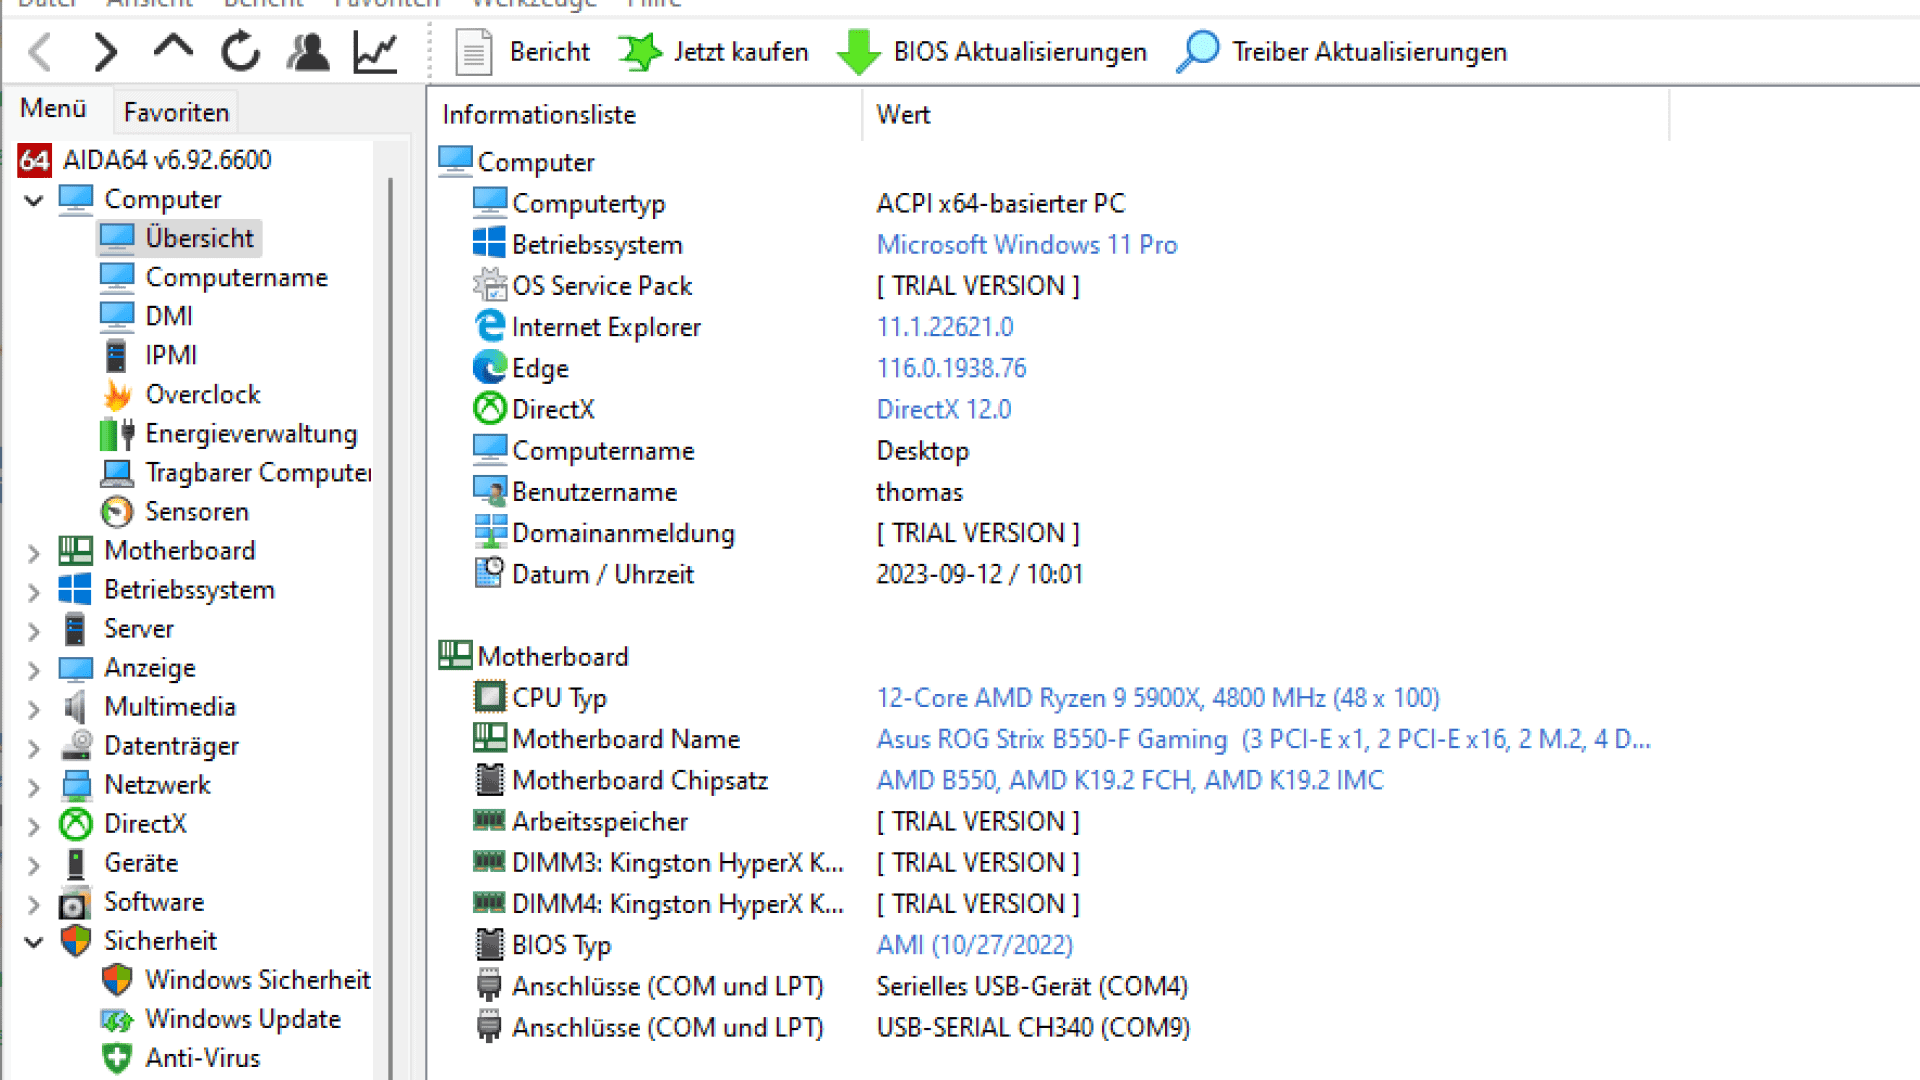The height and width of the screenshot is (1080, 1920).
Task: Collapse the Computer tree node
Action: tap(34, 200)
